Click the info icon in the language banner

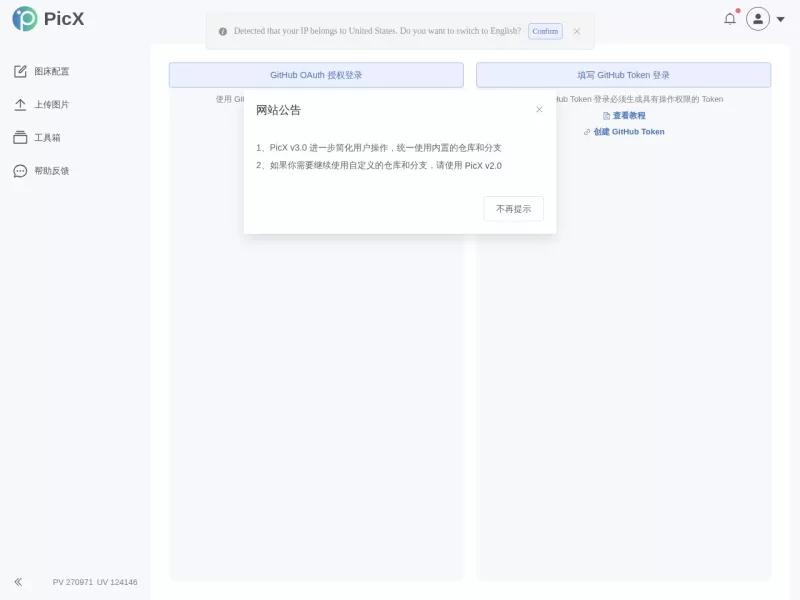[223, 31]
